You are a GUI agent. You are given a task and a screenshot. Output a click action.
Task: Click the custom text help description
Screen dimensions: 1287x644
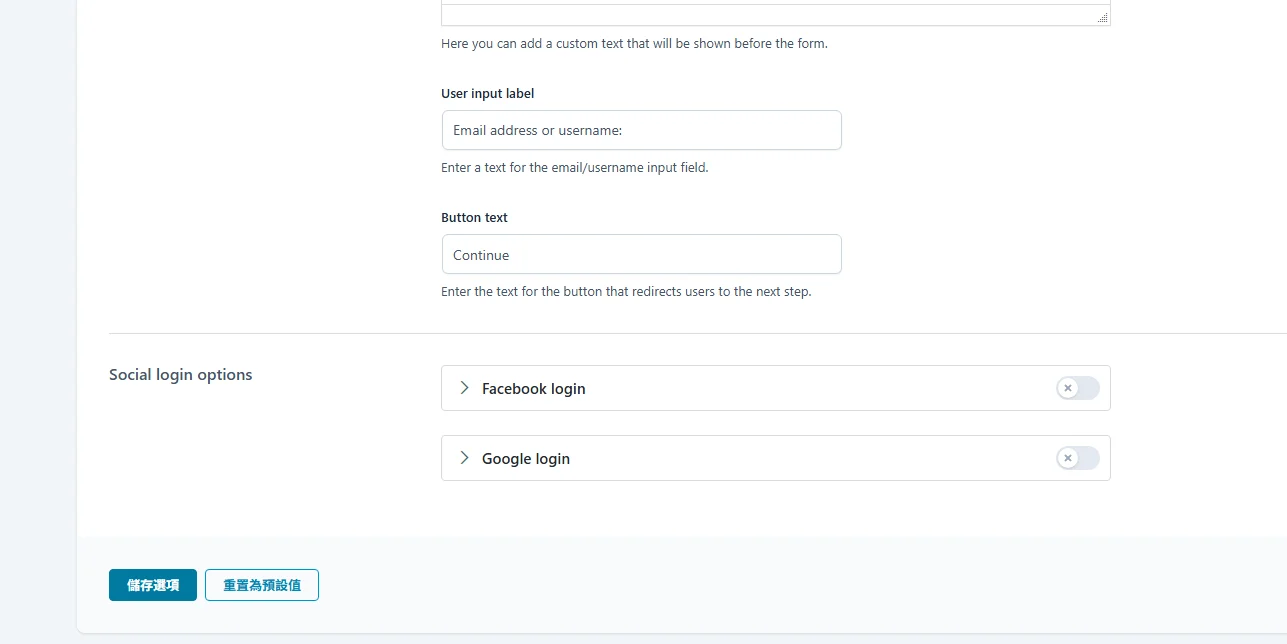pos(634,44)
